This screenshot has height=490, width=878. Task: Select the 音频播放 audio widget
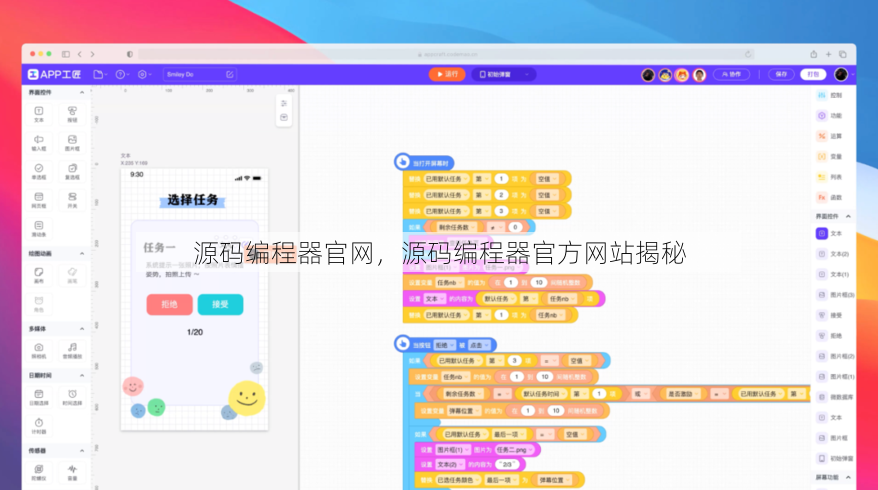click(72, 350)
